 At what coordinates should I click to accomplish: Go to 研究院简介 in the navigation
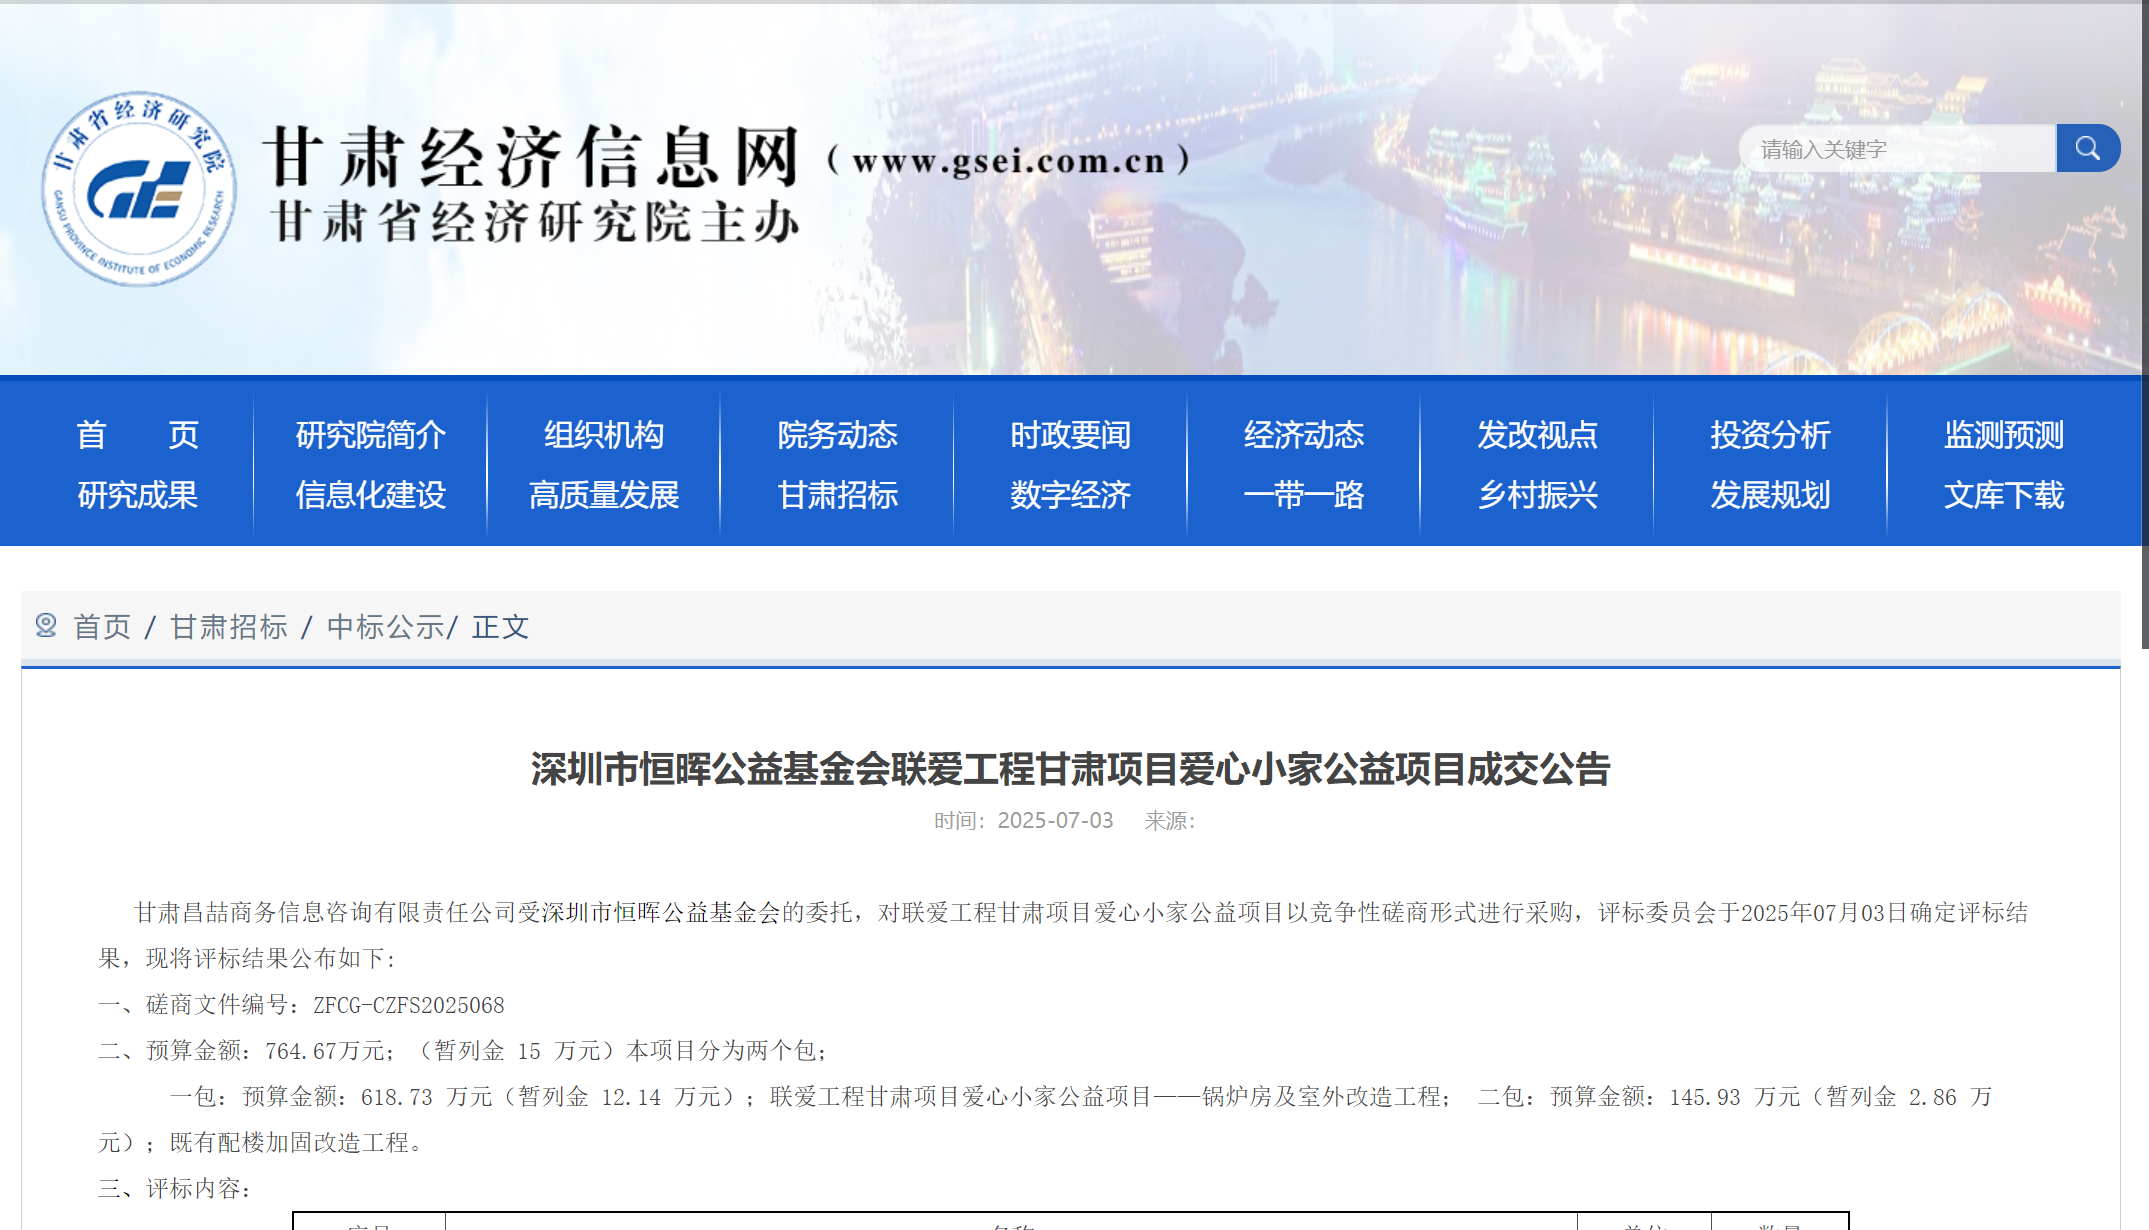click(x=371, y=435)
